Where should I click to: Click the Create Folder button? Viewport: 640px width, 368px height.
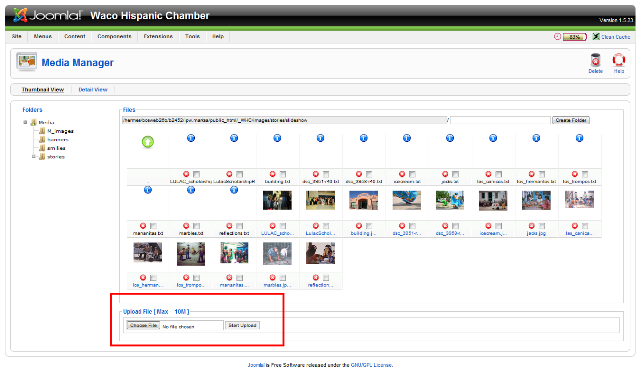pos(571,120)
